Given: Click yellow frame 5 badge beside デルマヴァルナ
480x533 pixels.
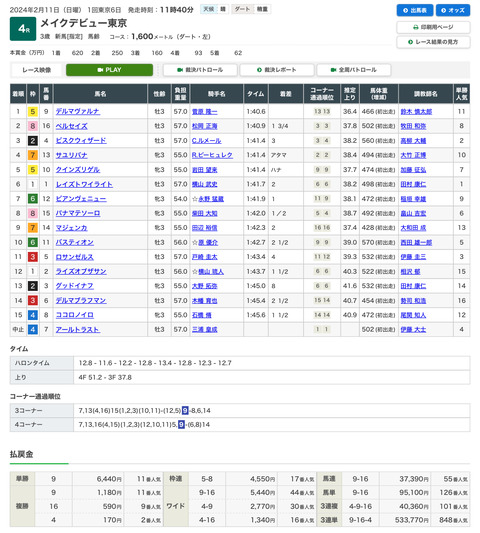Looking at the screenshot, I should 33,111.
